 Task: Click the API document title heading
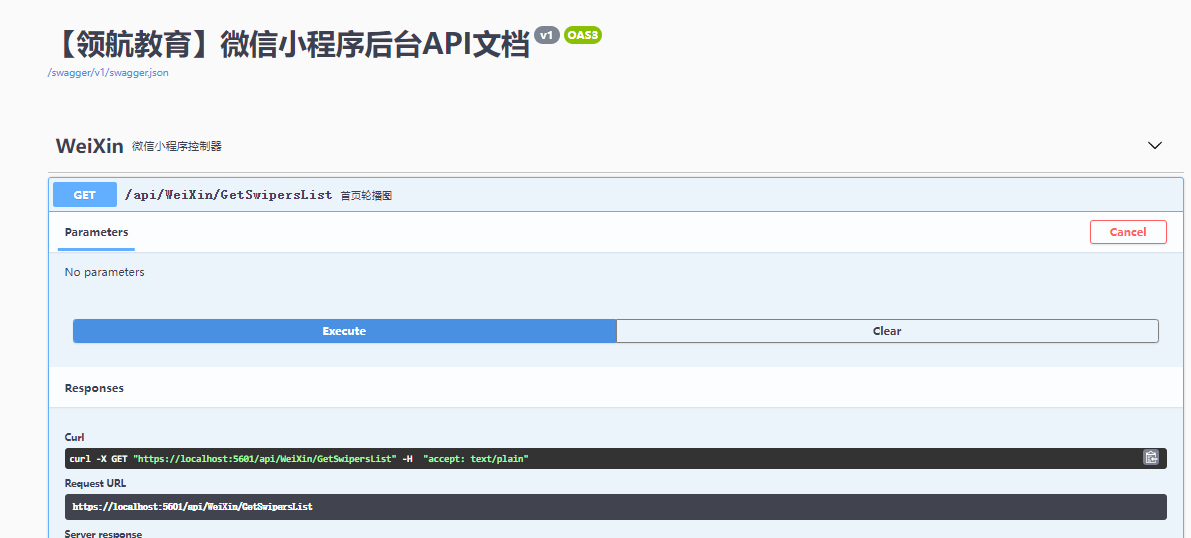(290, 45)
